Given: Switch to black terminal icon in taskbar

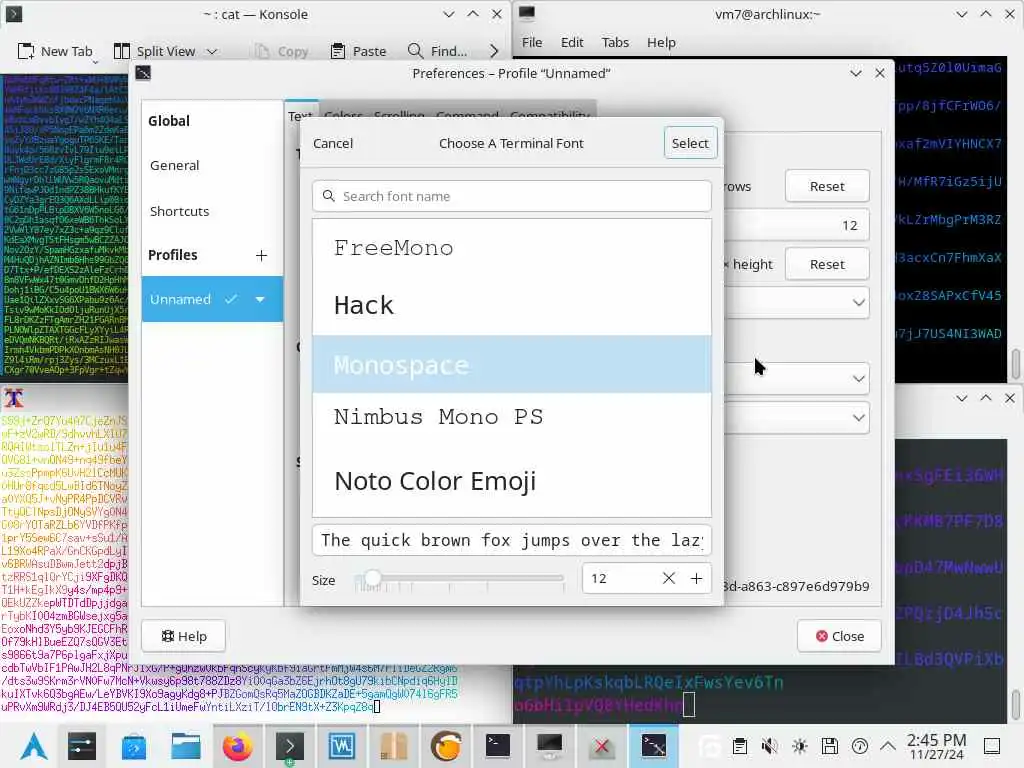Looking at the screenshot, I should tap(498, 746).
